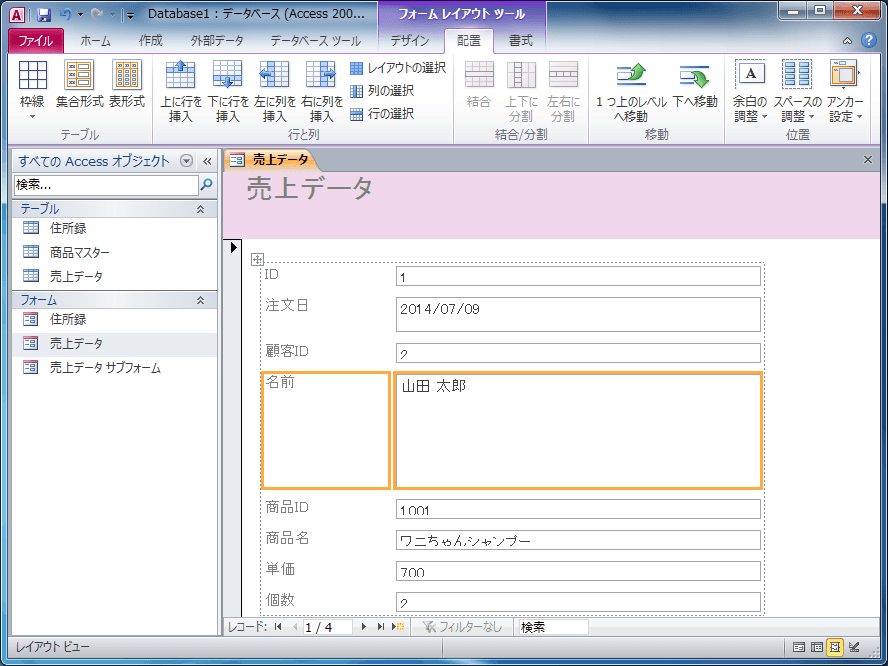Apply the 集合形式 stacked layout
This screenshot has height=666, width=888.
(79, 84)
